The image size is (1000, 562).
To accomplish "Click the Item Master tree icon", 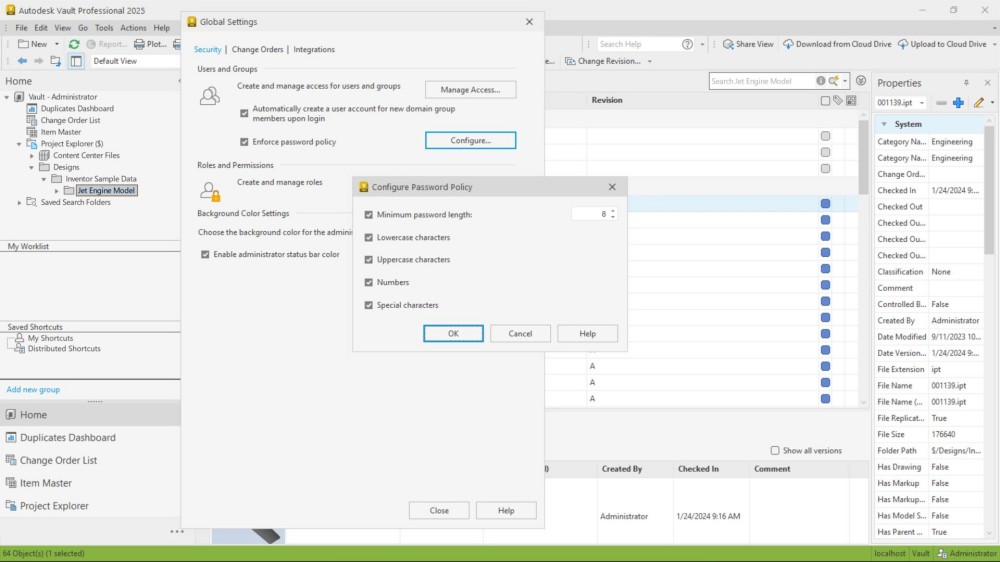I will 31,132.
